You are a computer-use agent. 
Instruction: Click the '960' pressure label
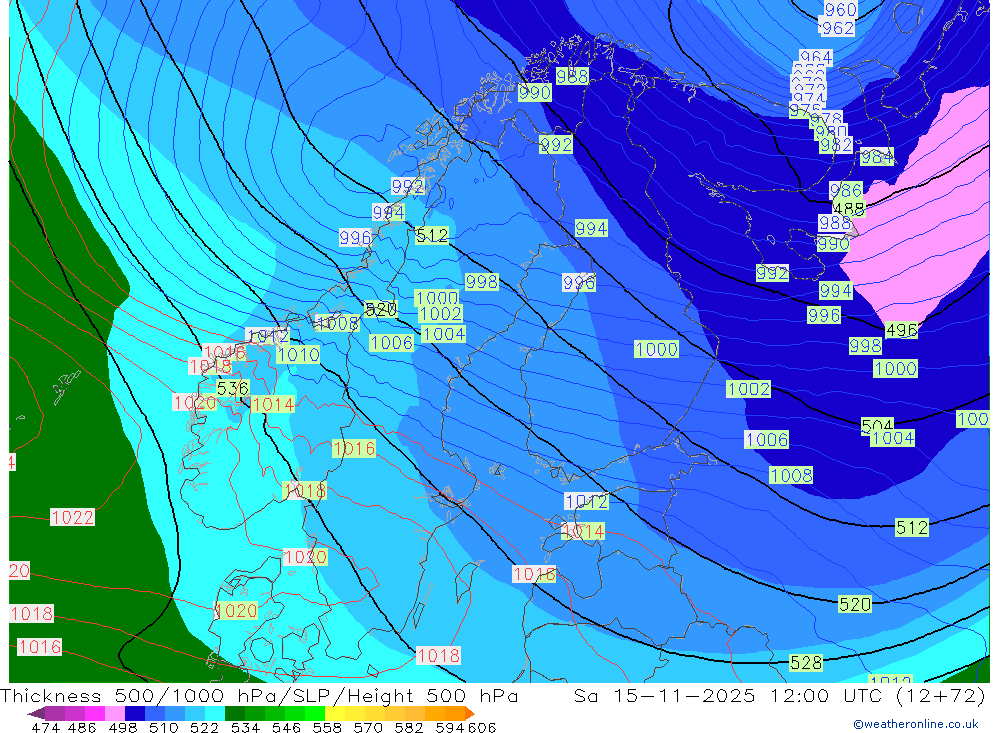(840, 10)
